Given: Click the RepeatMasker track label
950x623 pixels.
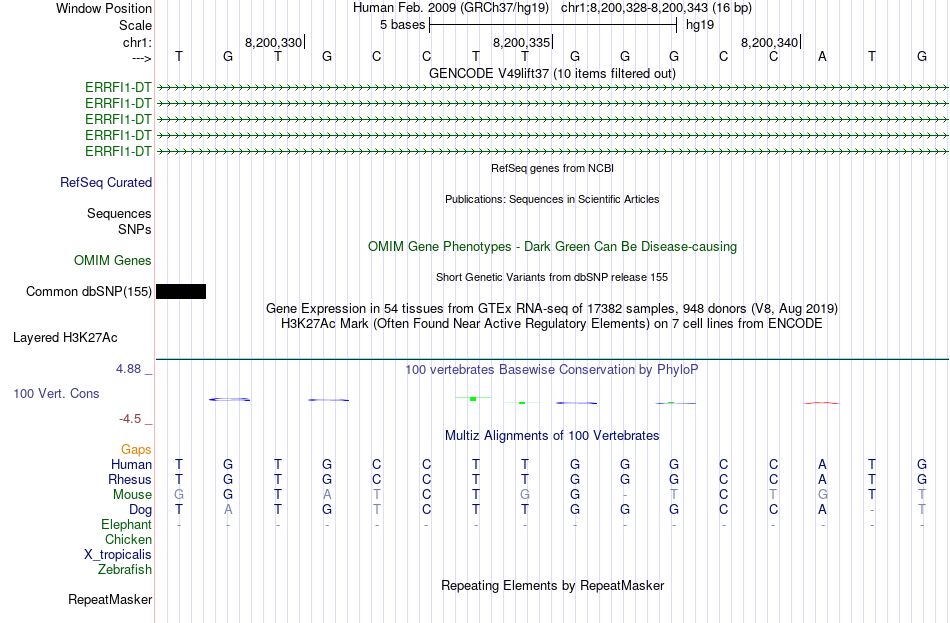Looking at the screenshot, I should [x=110, y=599].
